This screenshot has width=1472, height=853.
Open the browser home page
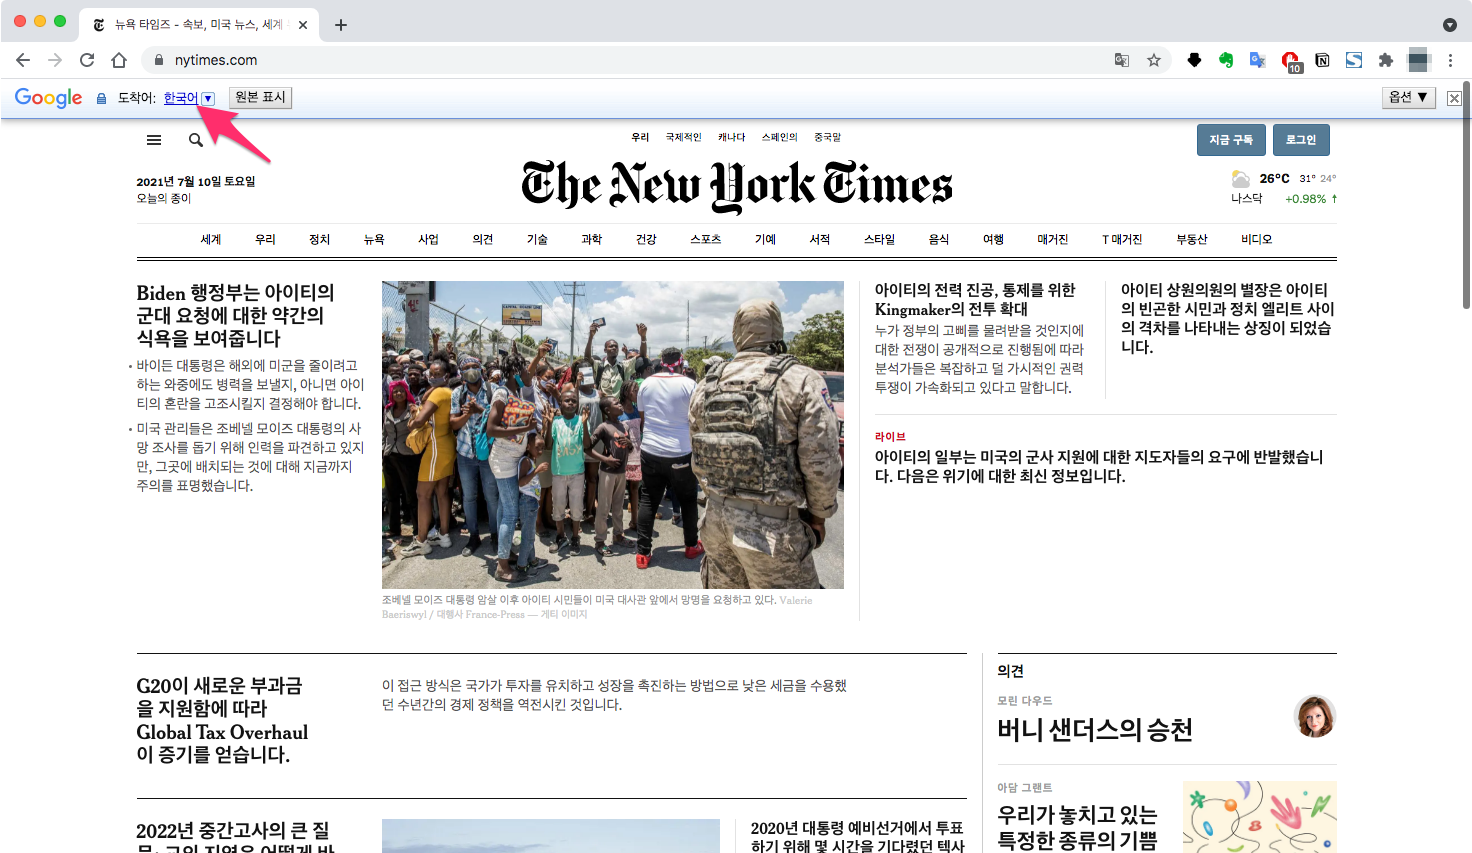tap(119, 60)
